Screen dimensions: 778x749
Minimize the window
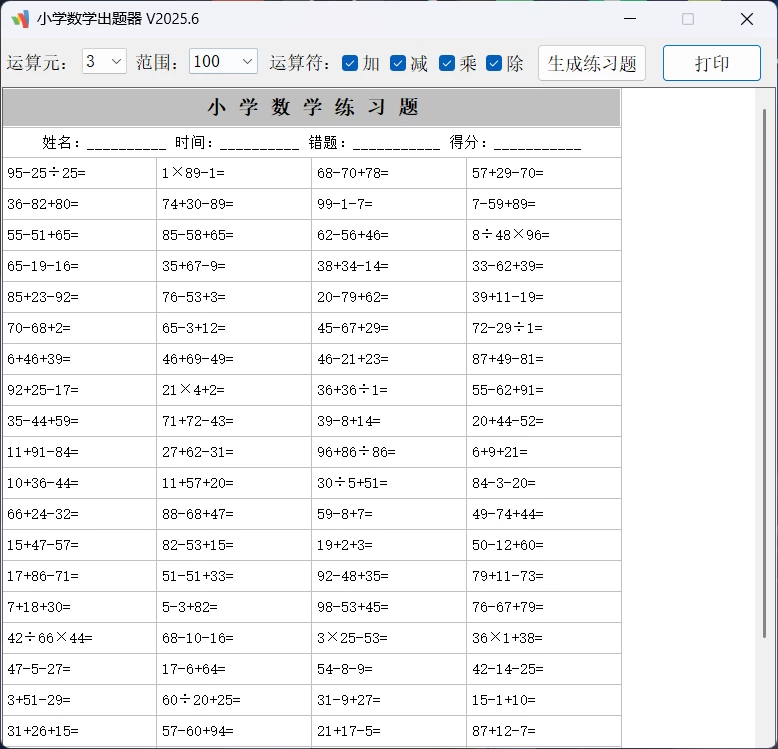(x=630, y=19)
